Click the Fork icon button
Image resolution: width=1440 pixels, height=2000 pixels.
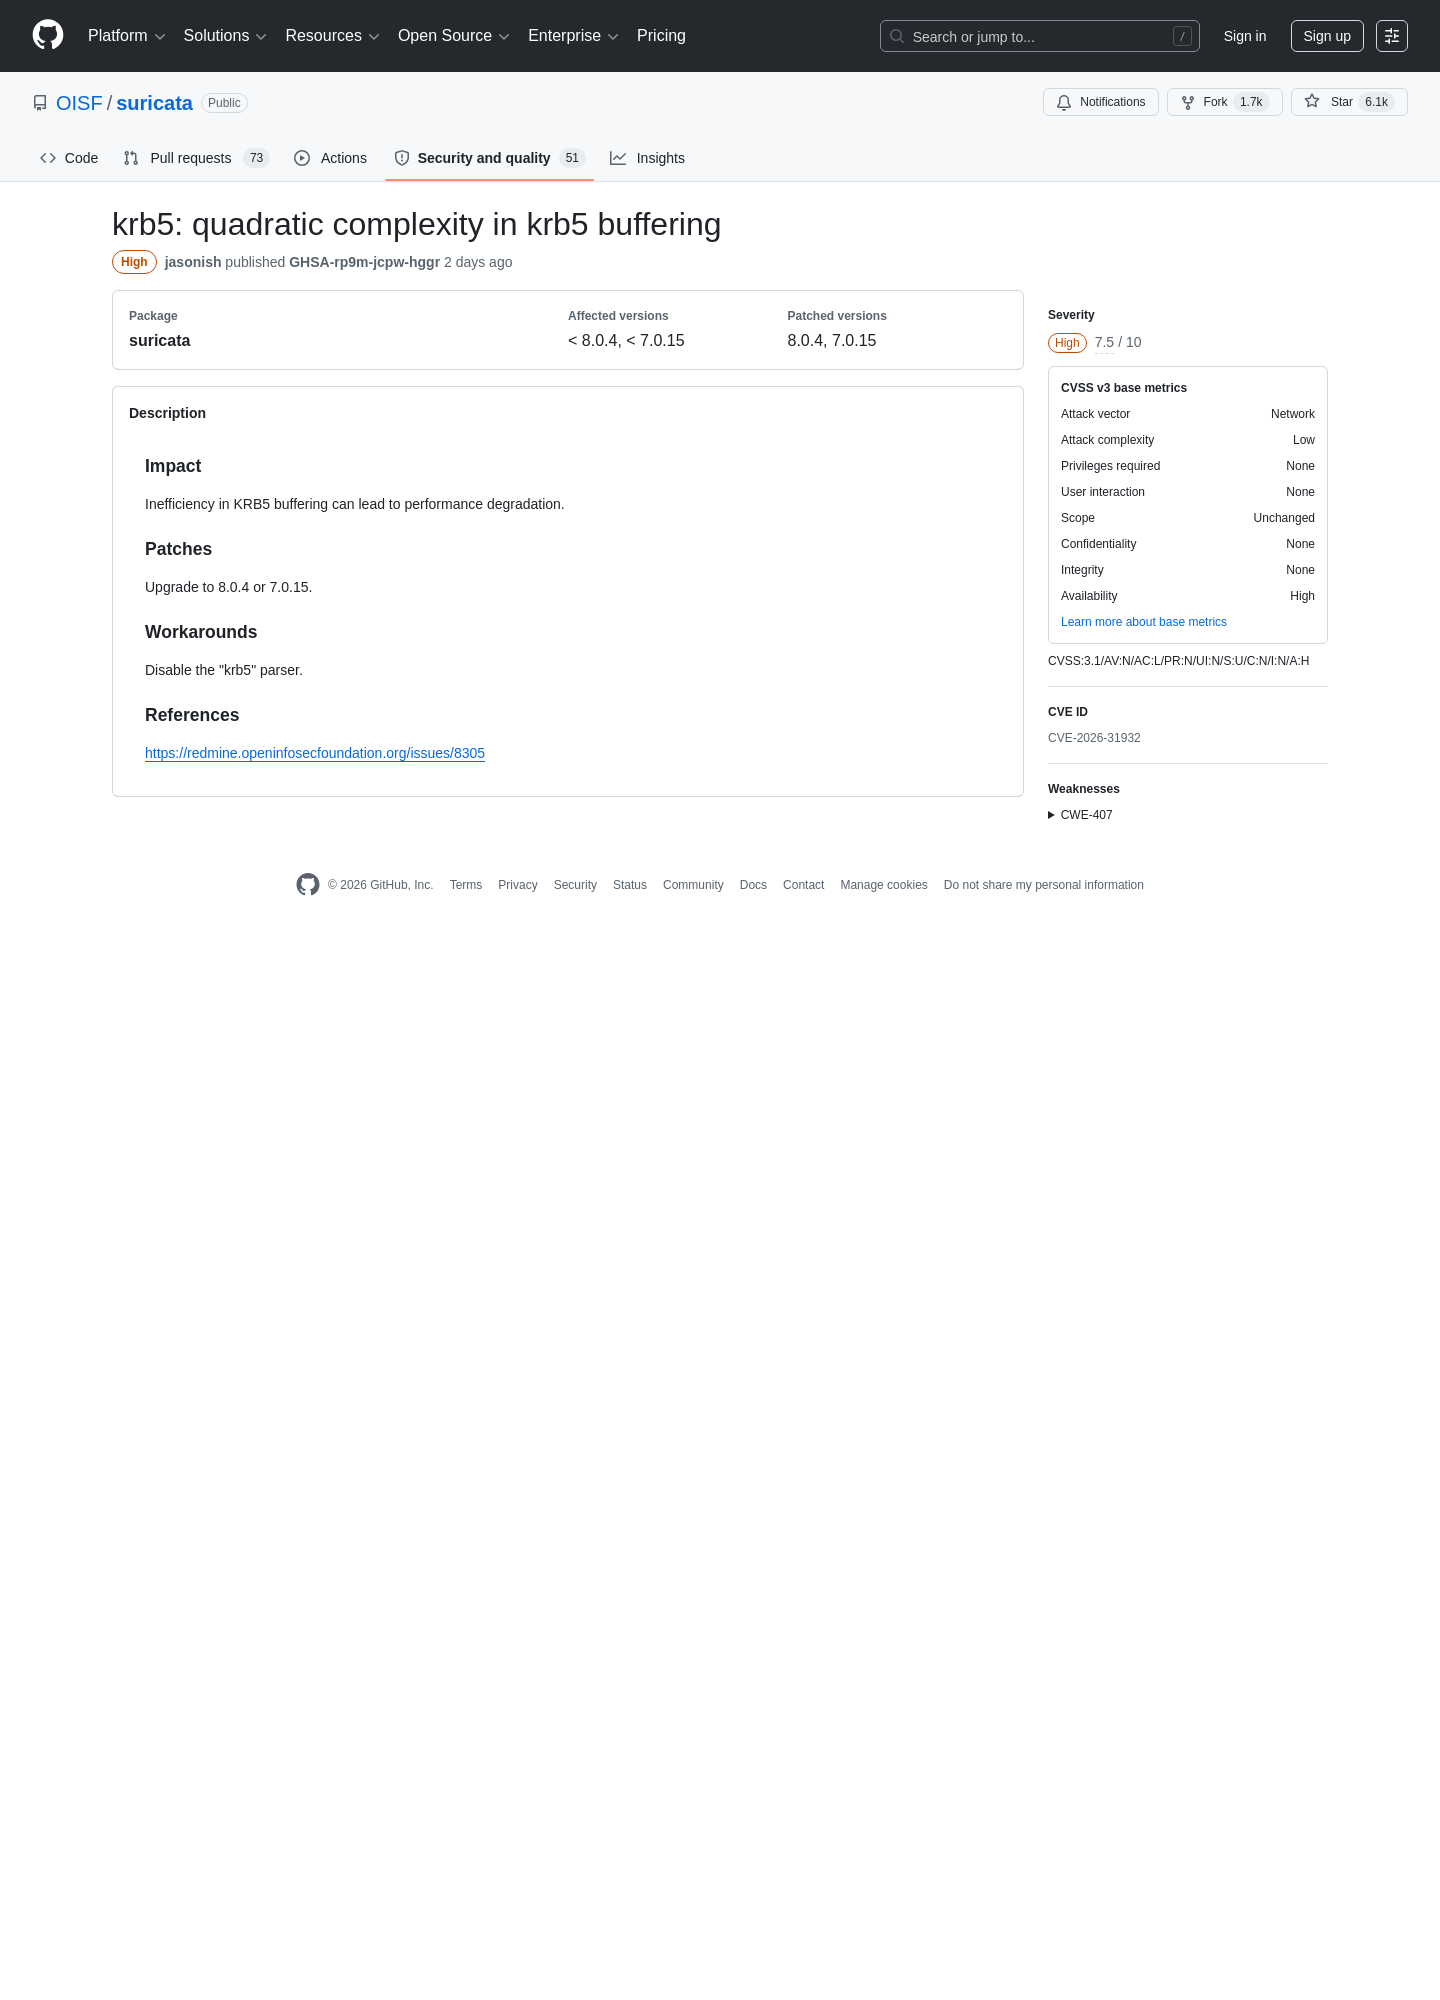click(x=1188, y=102)
